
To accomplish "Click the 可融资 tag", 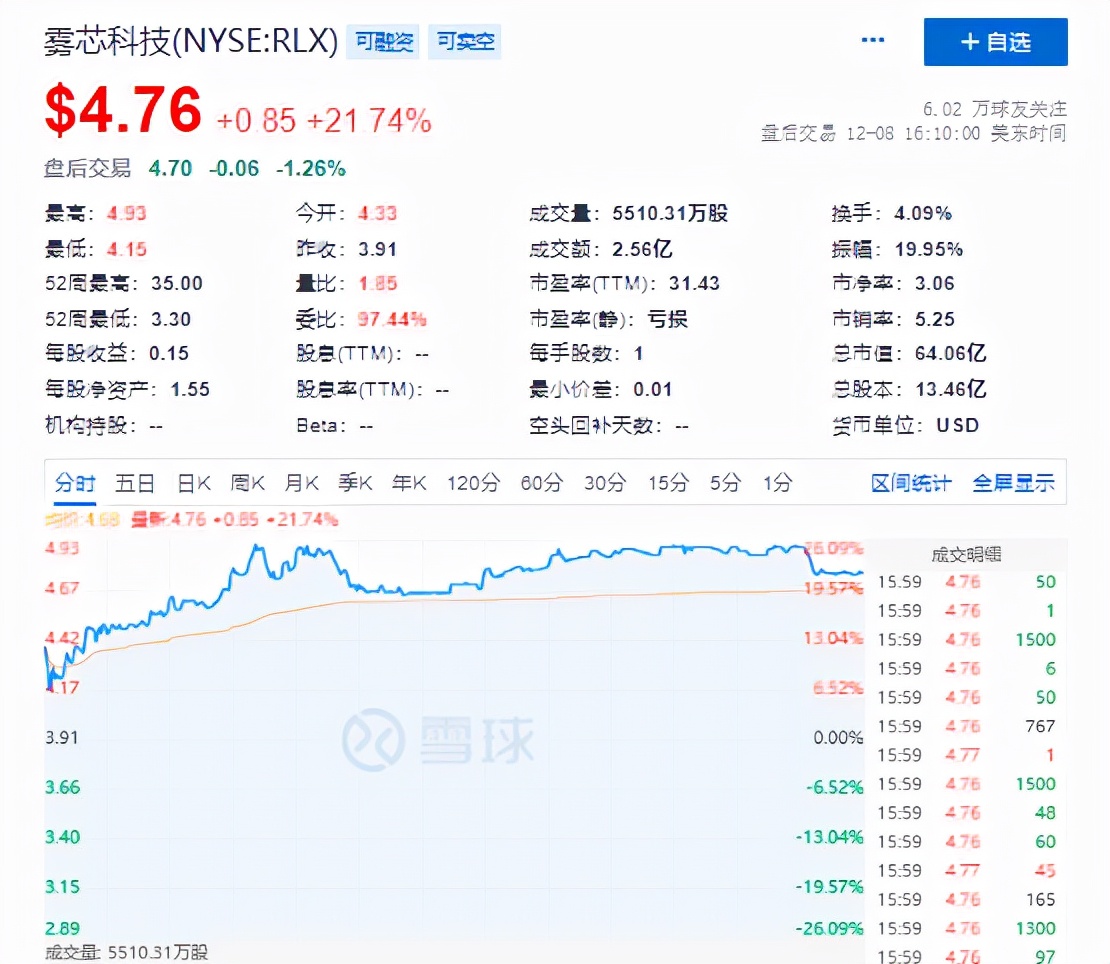I will tap(383, 42).
